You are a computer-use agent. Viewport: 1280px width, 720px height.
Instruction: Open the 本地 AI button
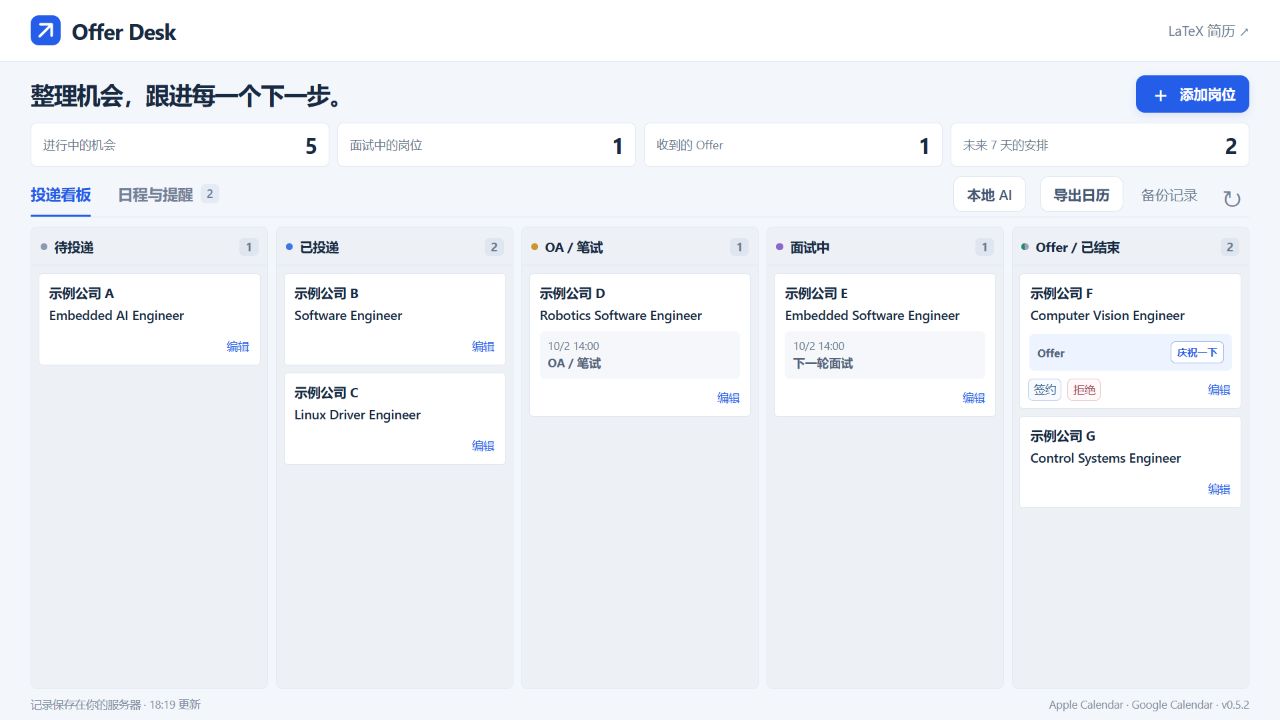[x=989, y=195]
